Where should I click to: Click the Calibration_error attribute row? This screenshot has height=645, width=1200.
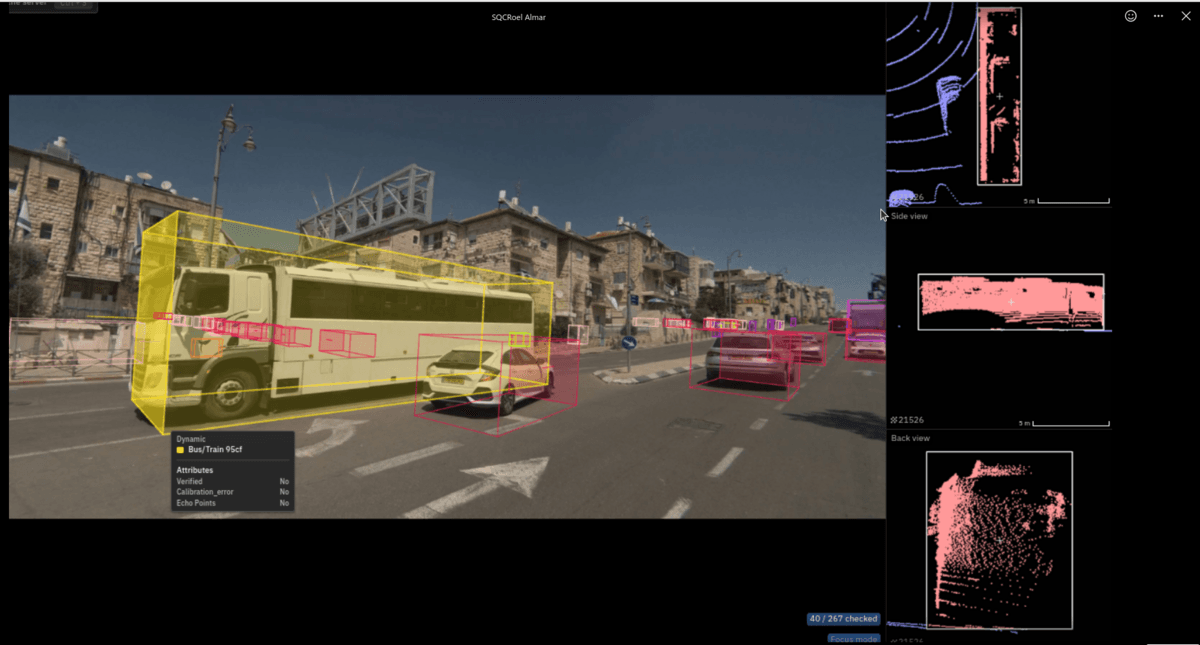tap(233, 492)
